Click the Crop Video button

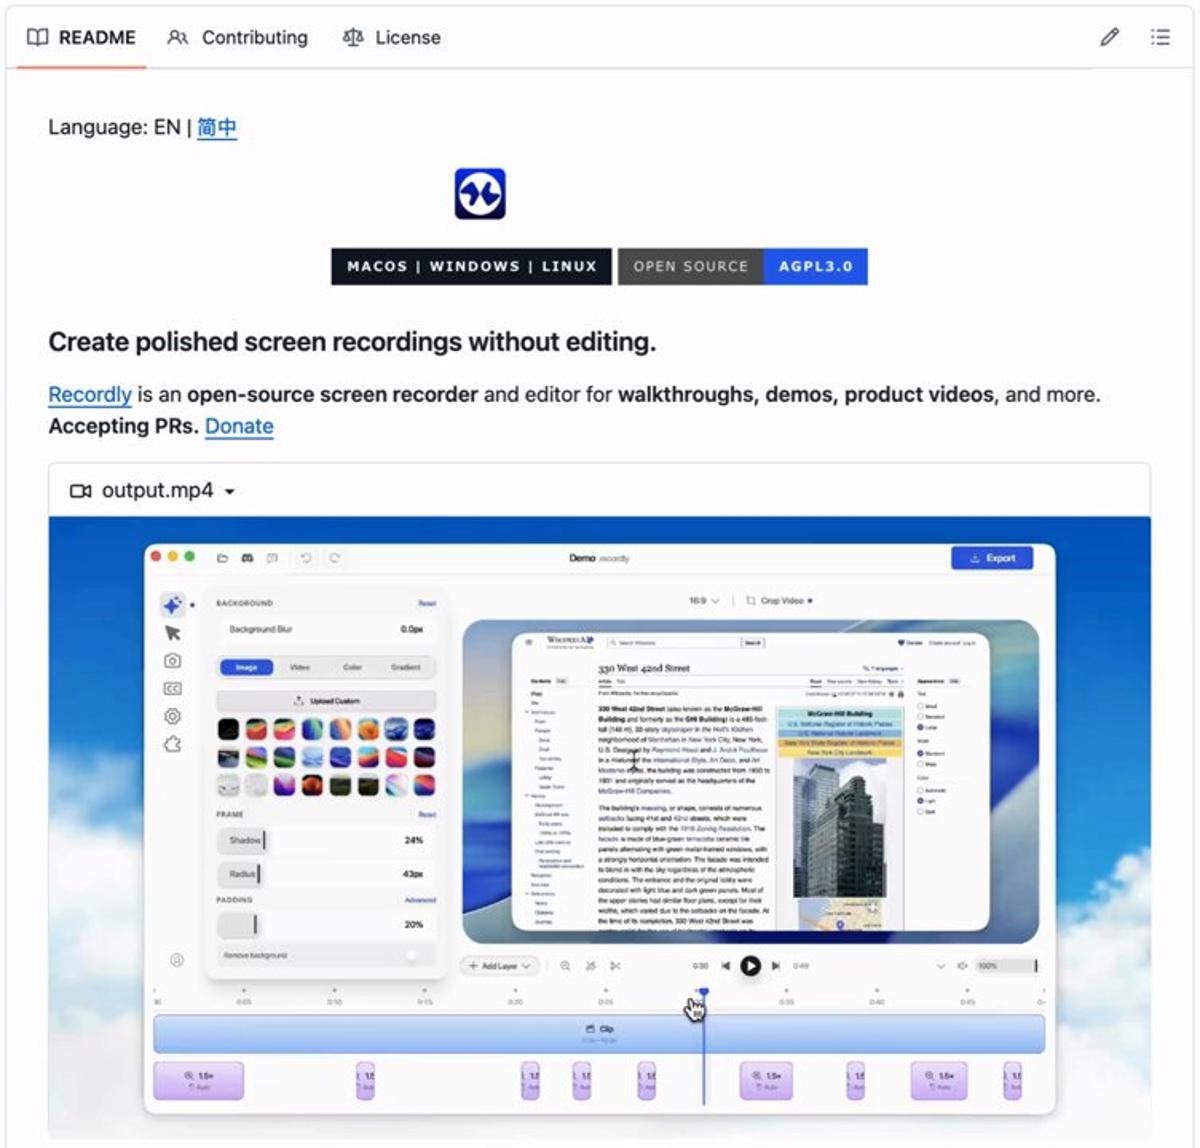[779, 601]
